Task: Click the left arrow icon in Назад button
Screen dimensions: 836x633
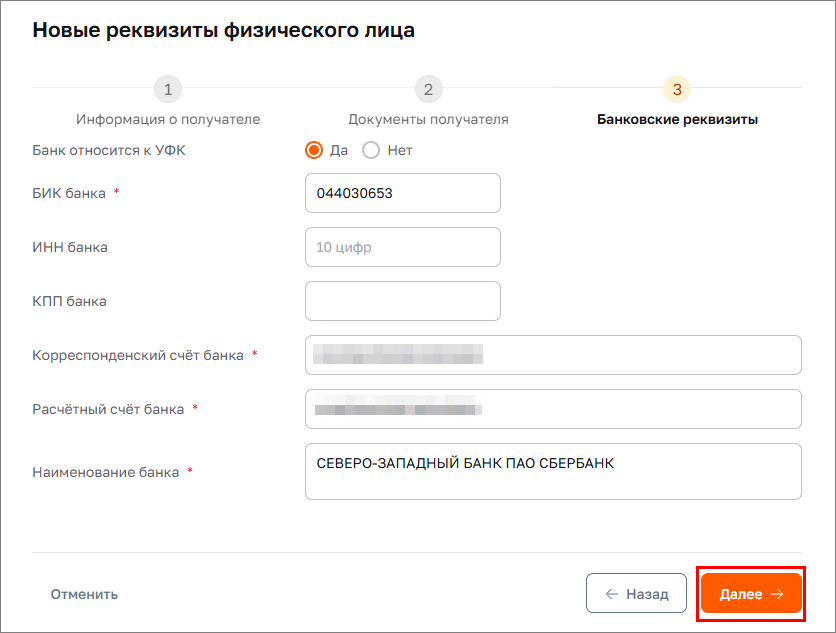Action: pyautogui.click(x=611, y=593)
